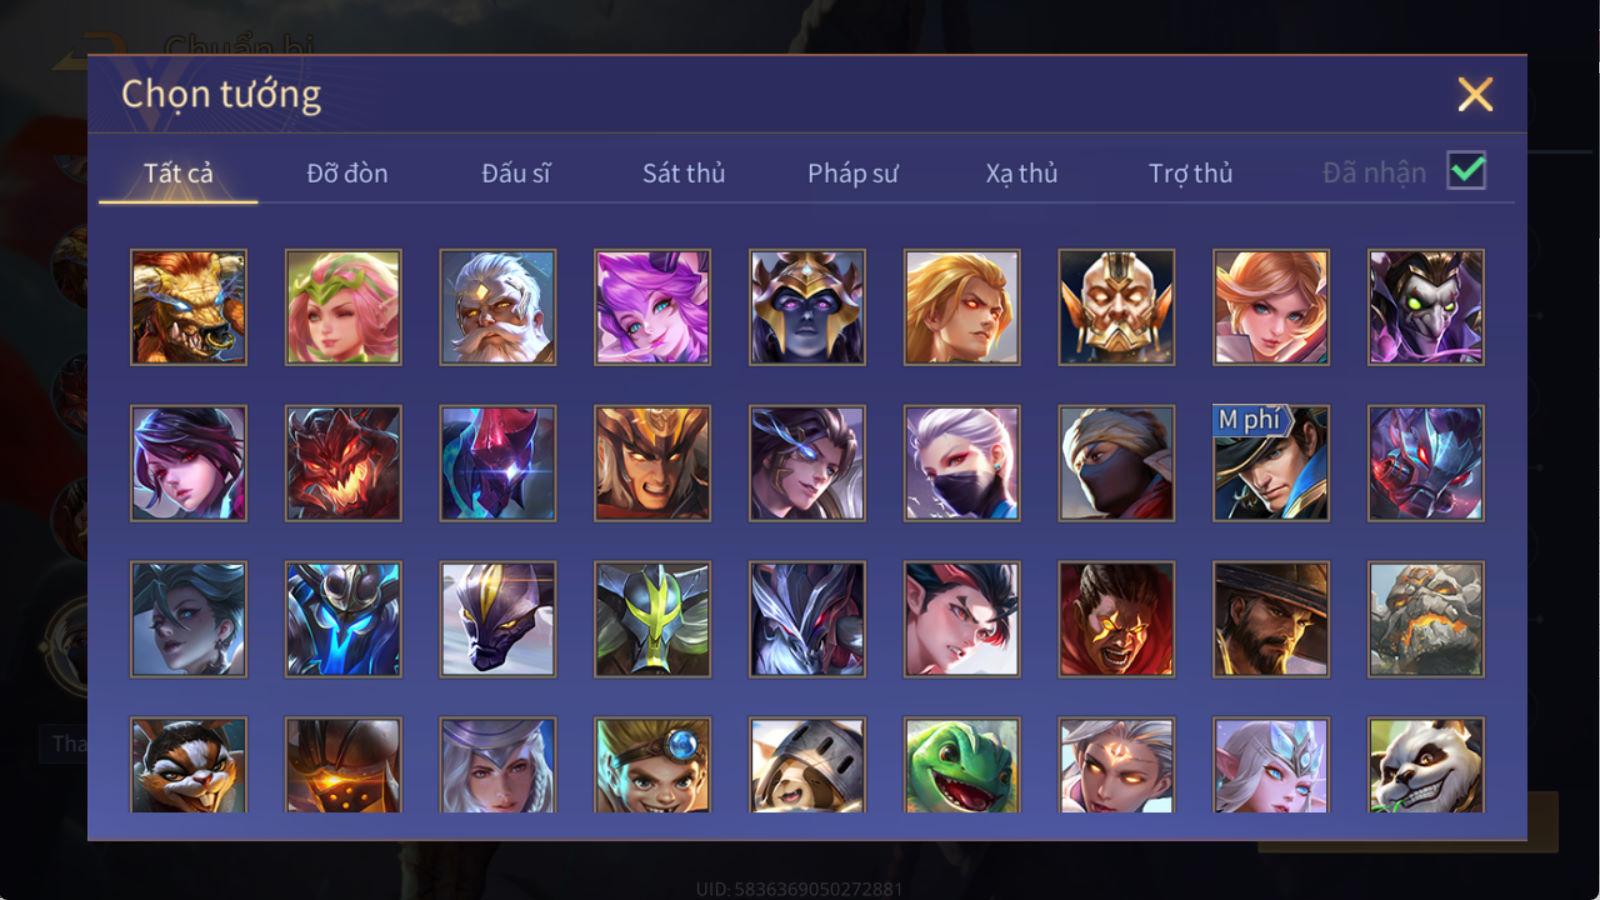Switch to the "Đỡ đòn" tab
Viewport: 1600px width, 900px height.
tap(347, 173)
